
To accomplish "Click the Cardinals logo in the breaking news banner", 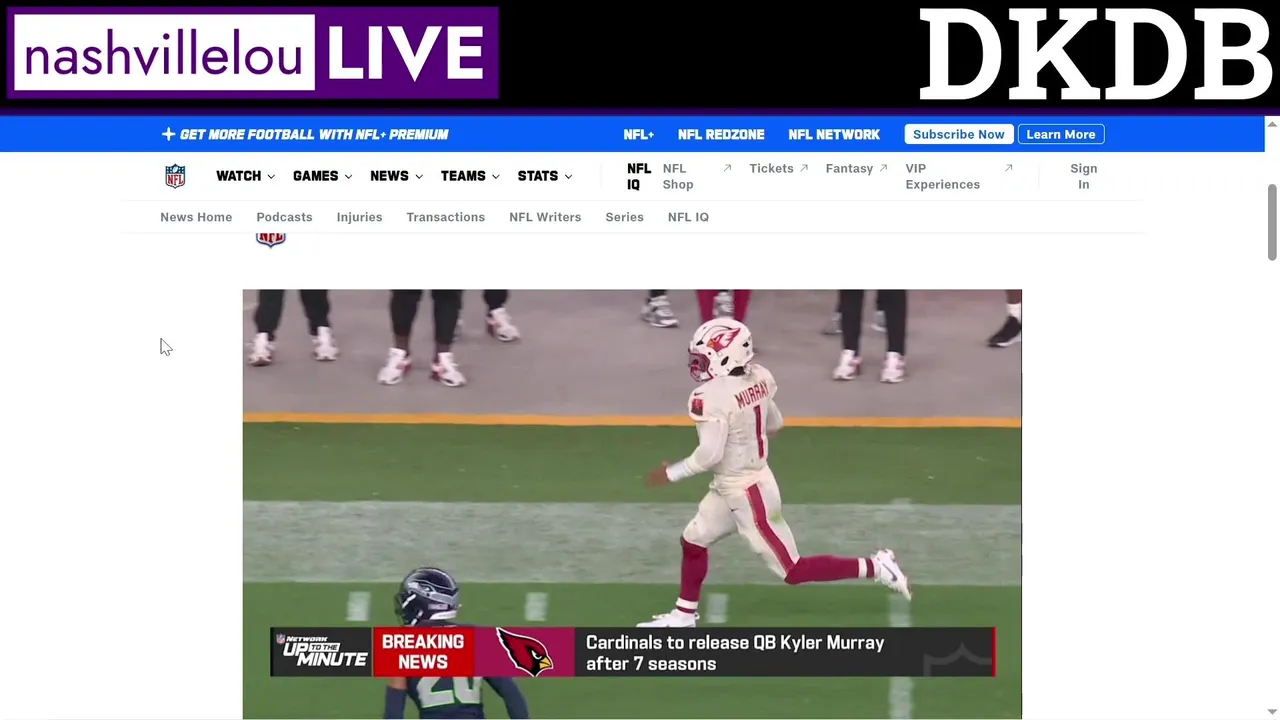I will pyautogui.click(x=526, y=652).
